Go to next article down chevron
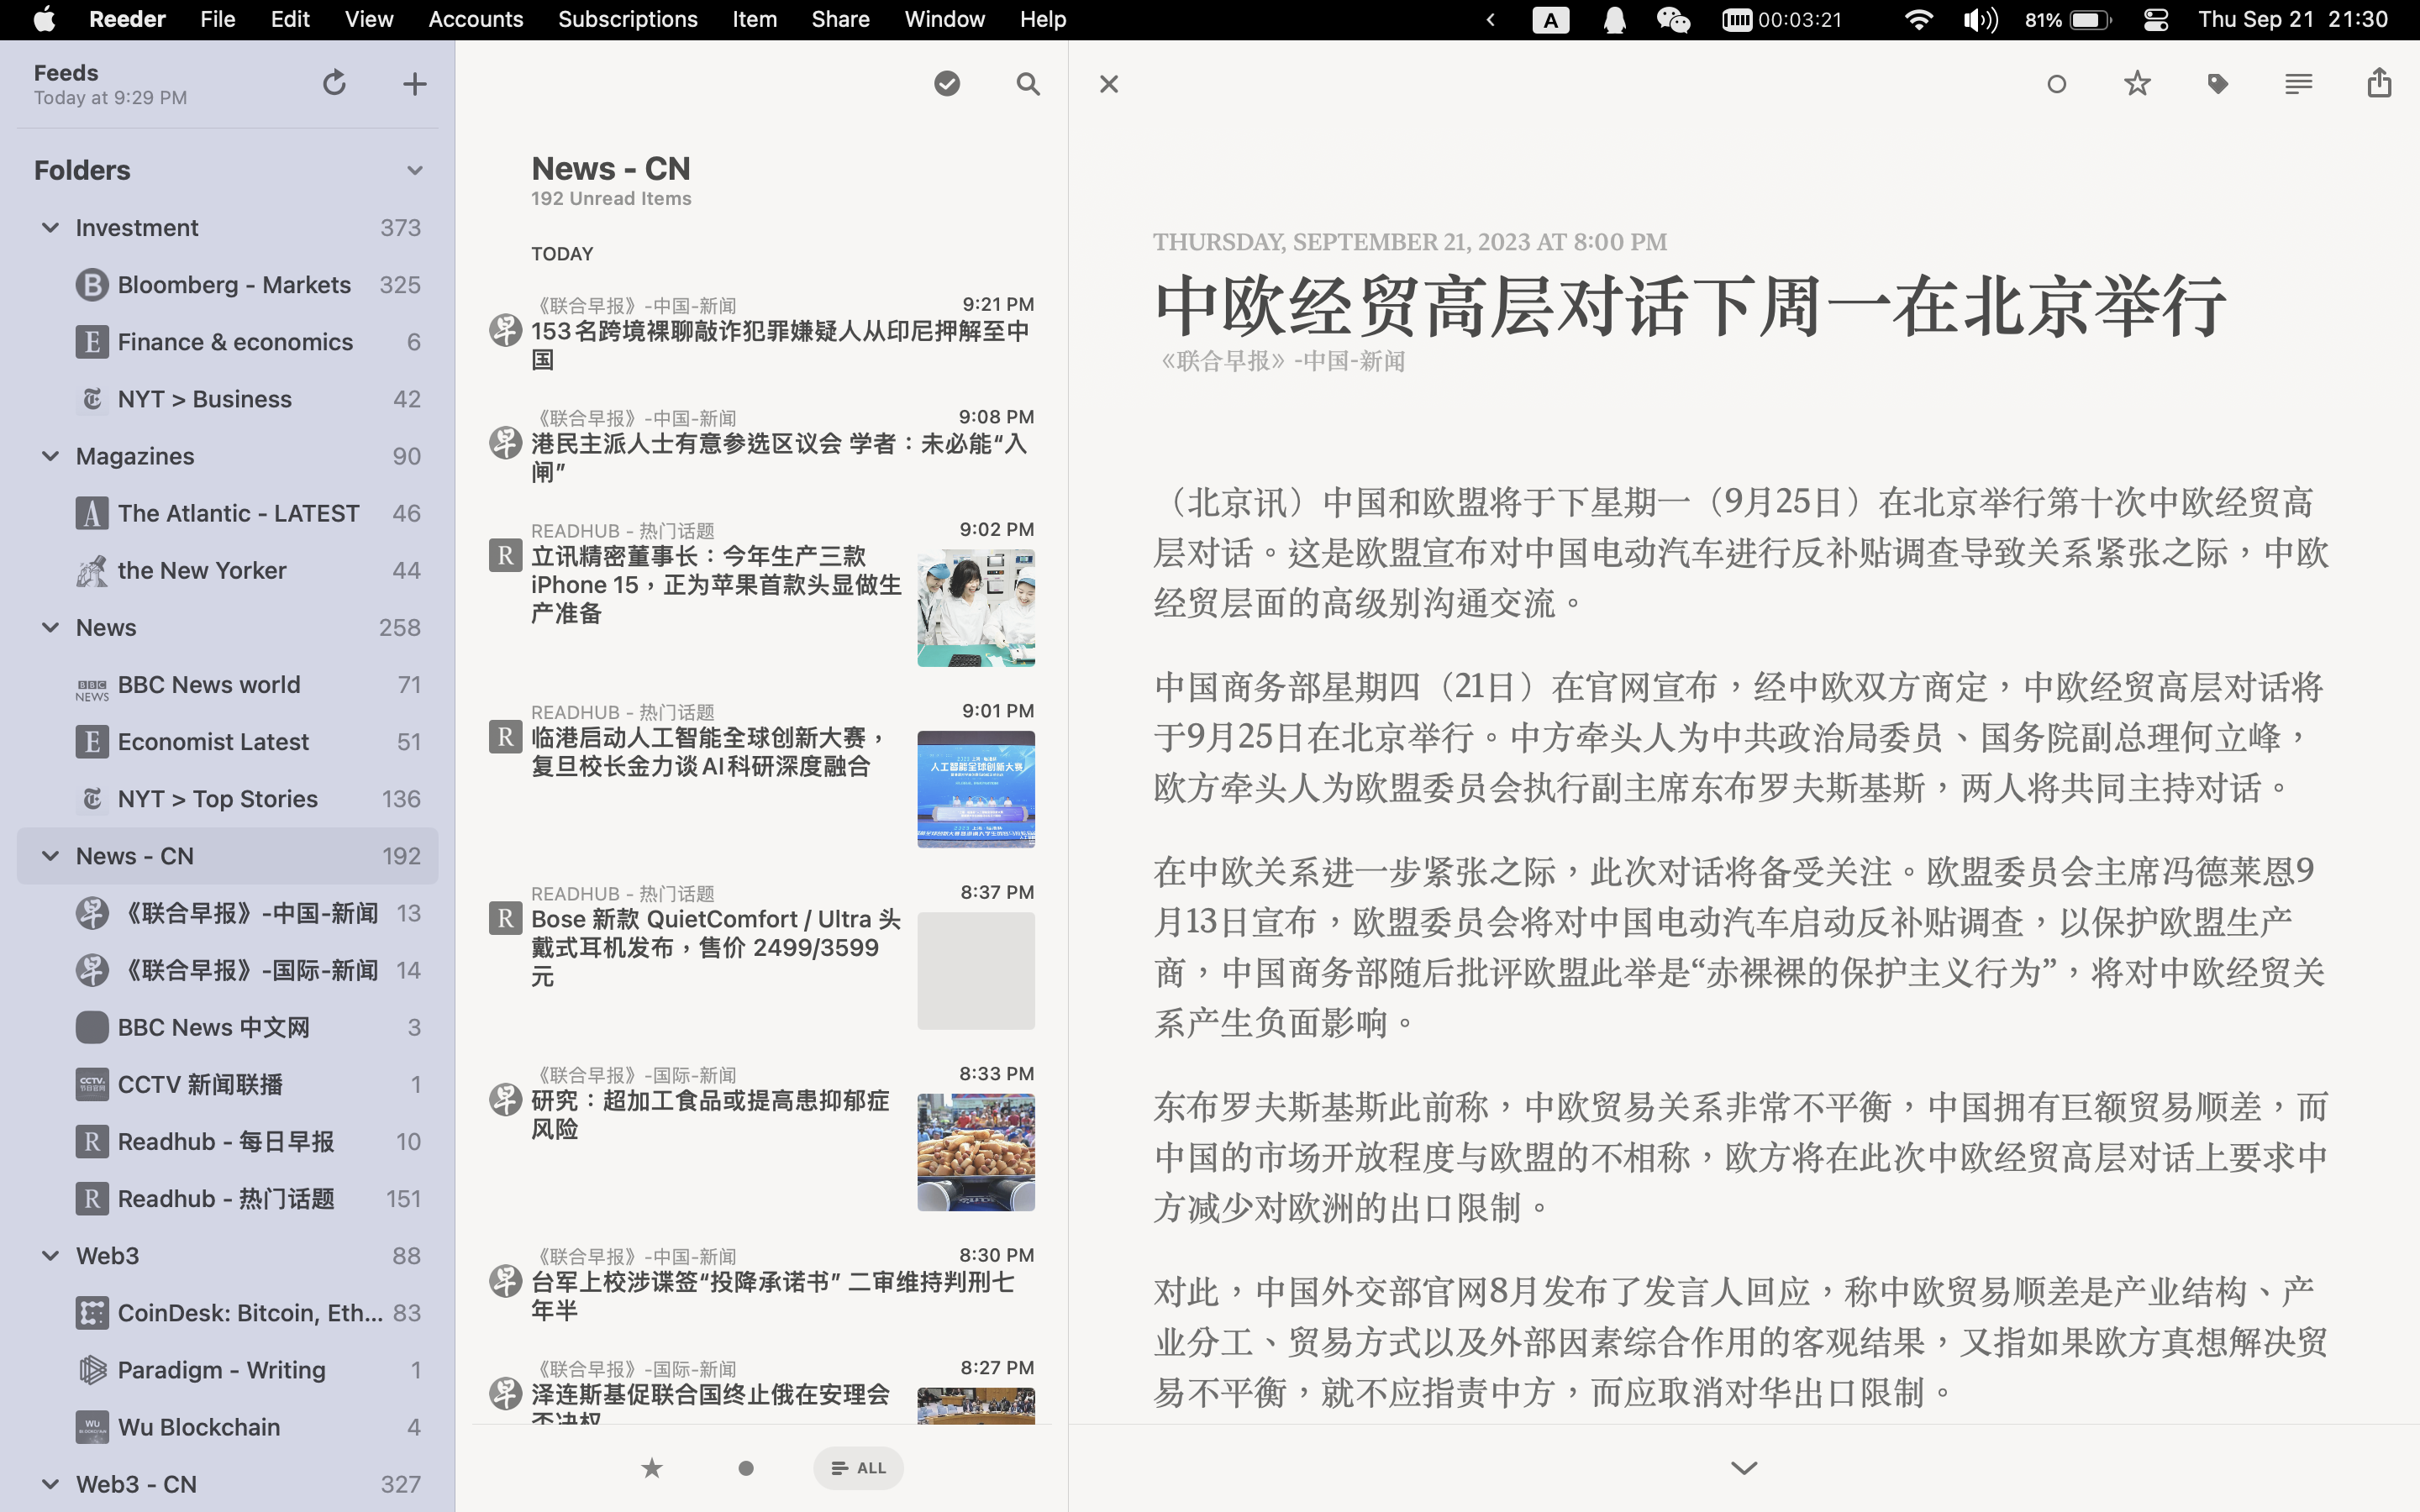 pos(1744,1468)
